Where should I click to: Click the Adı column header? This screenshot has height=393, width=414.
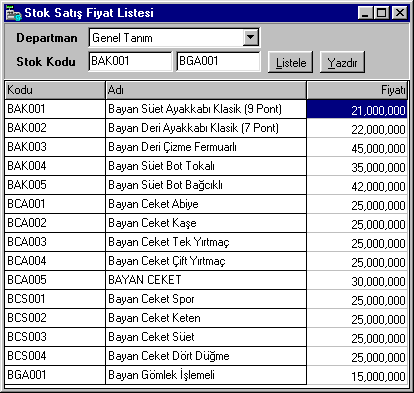(x=206, y=90)
